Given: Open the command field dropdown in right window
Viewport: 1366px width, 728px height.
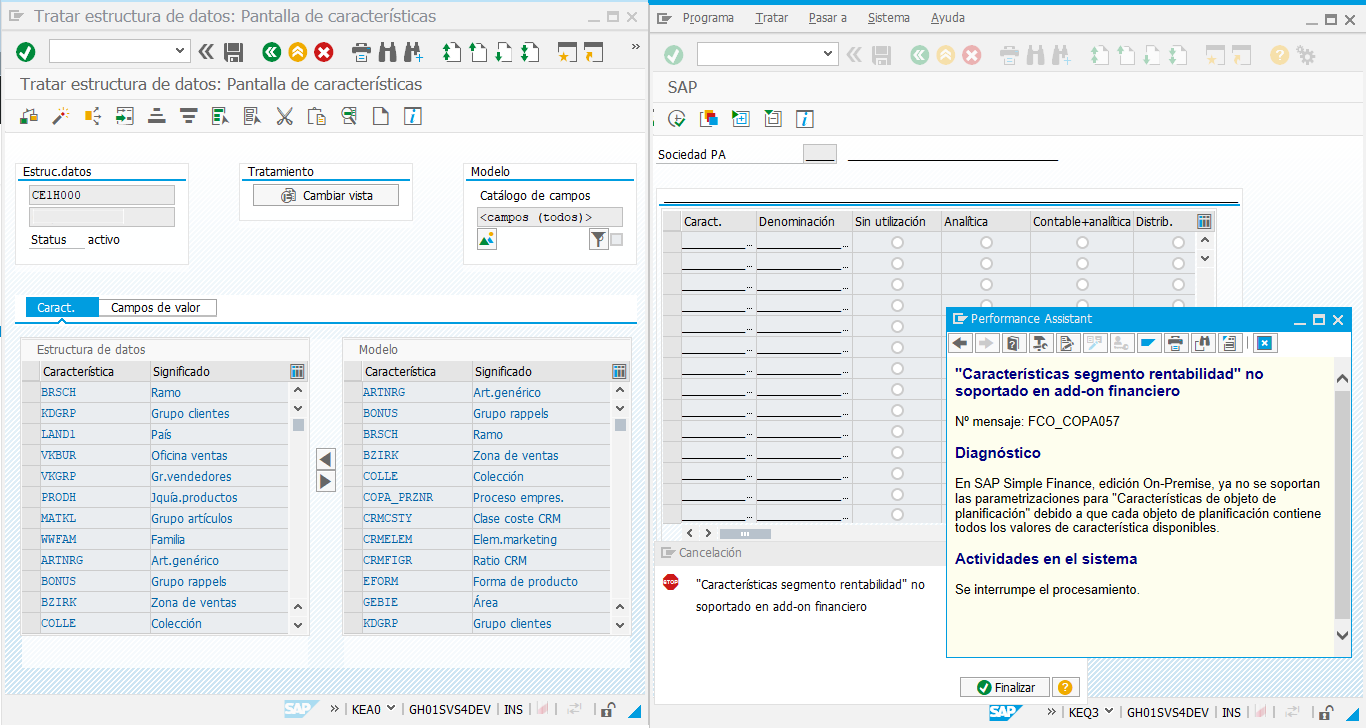Looking at the screenshot, I should (x=828, y=55).
